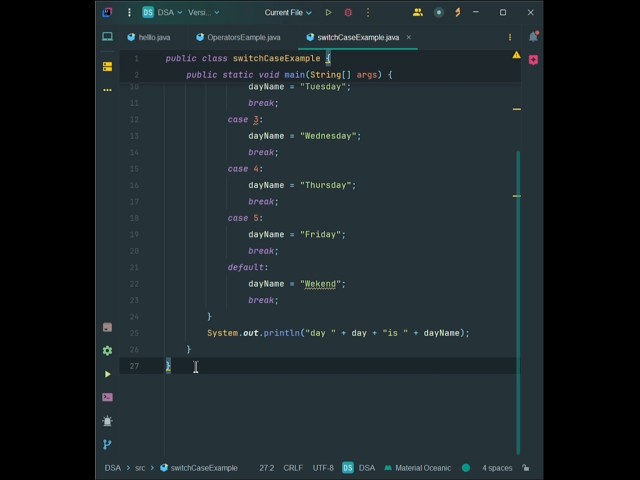Open the pink plugin tool window icon
This screenshot has width=640, height=480.
tap(533, 60)
